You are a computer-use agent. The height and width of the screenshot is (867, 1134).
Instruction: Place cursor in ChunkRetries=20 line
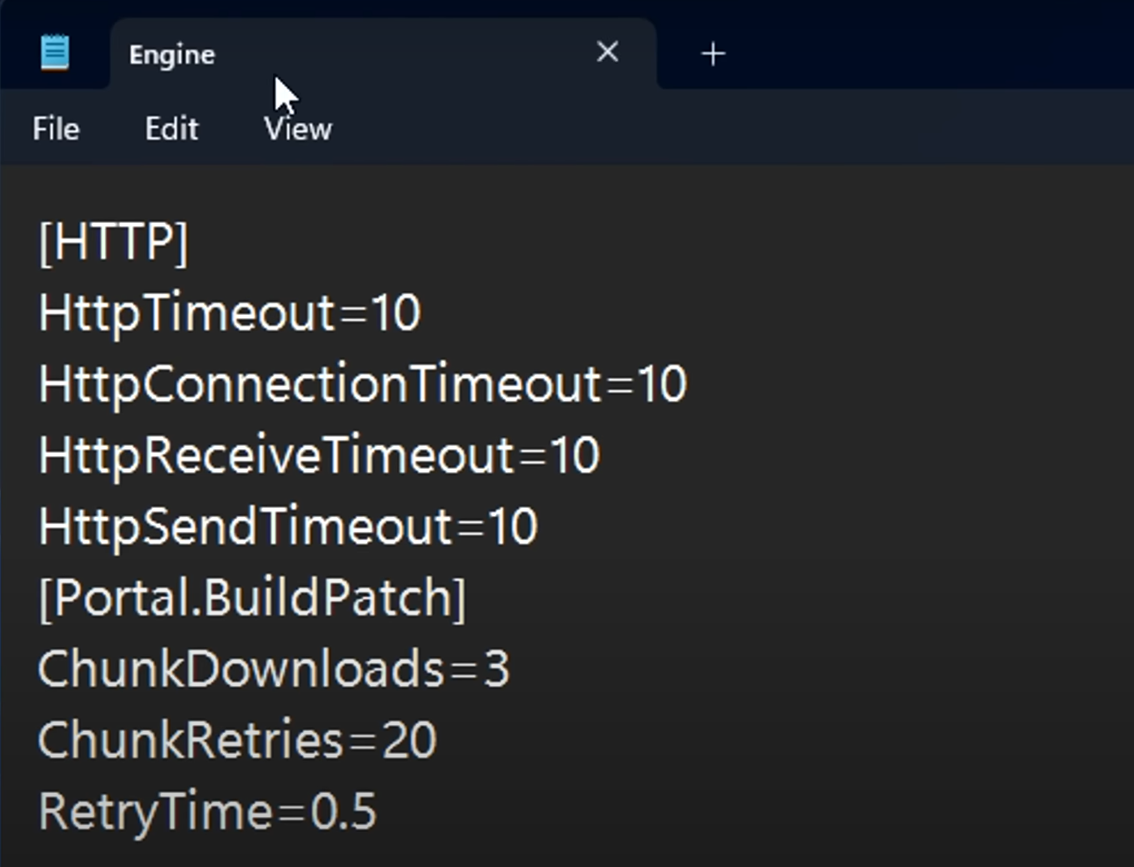click(x=237, y=741)
